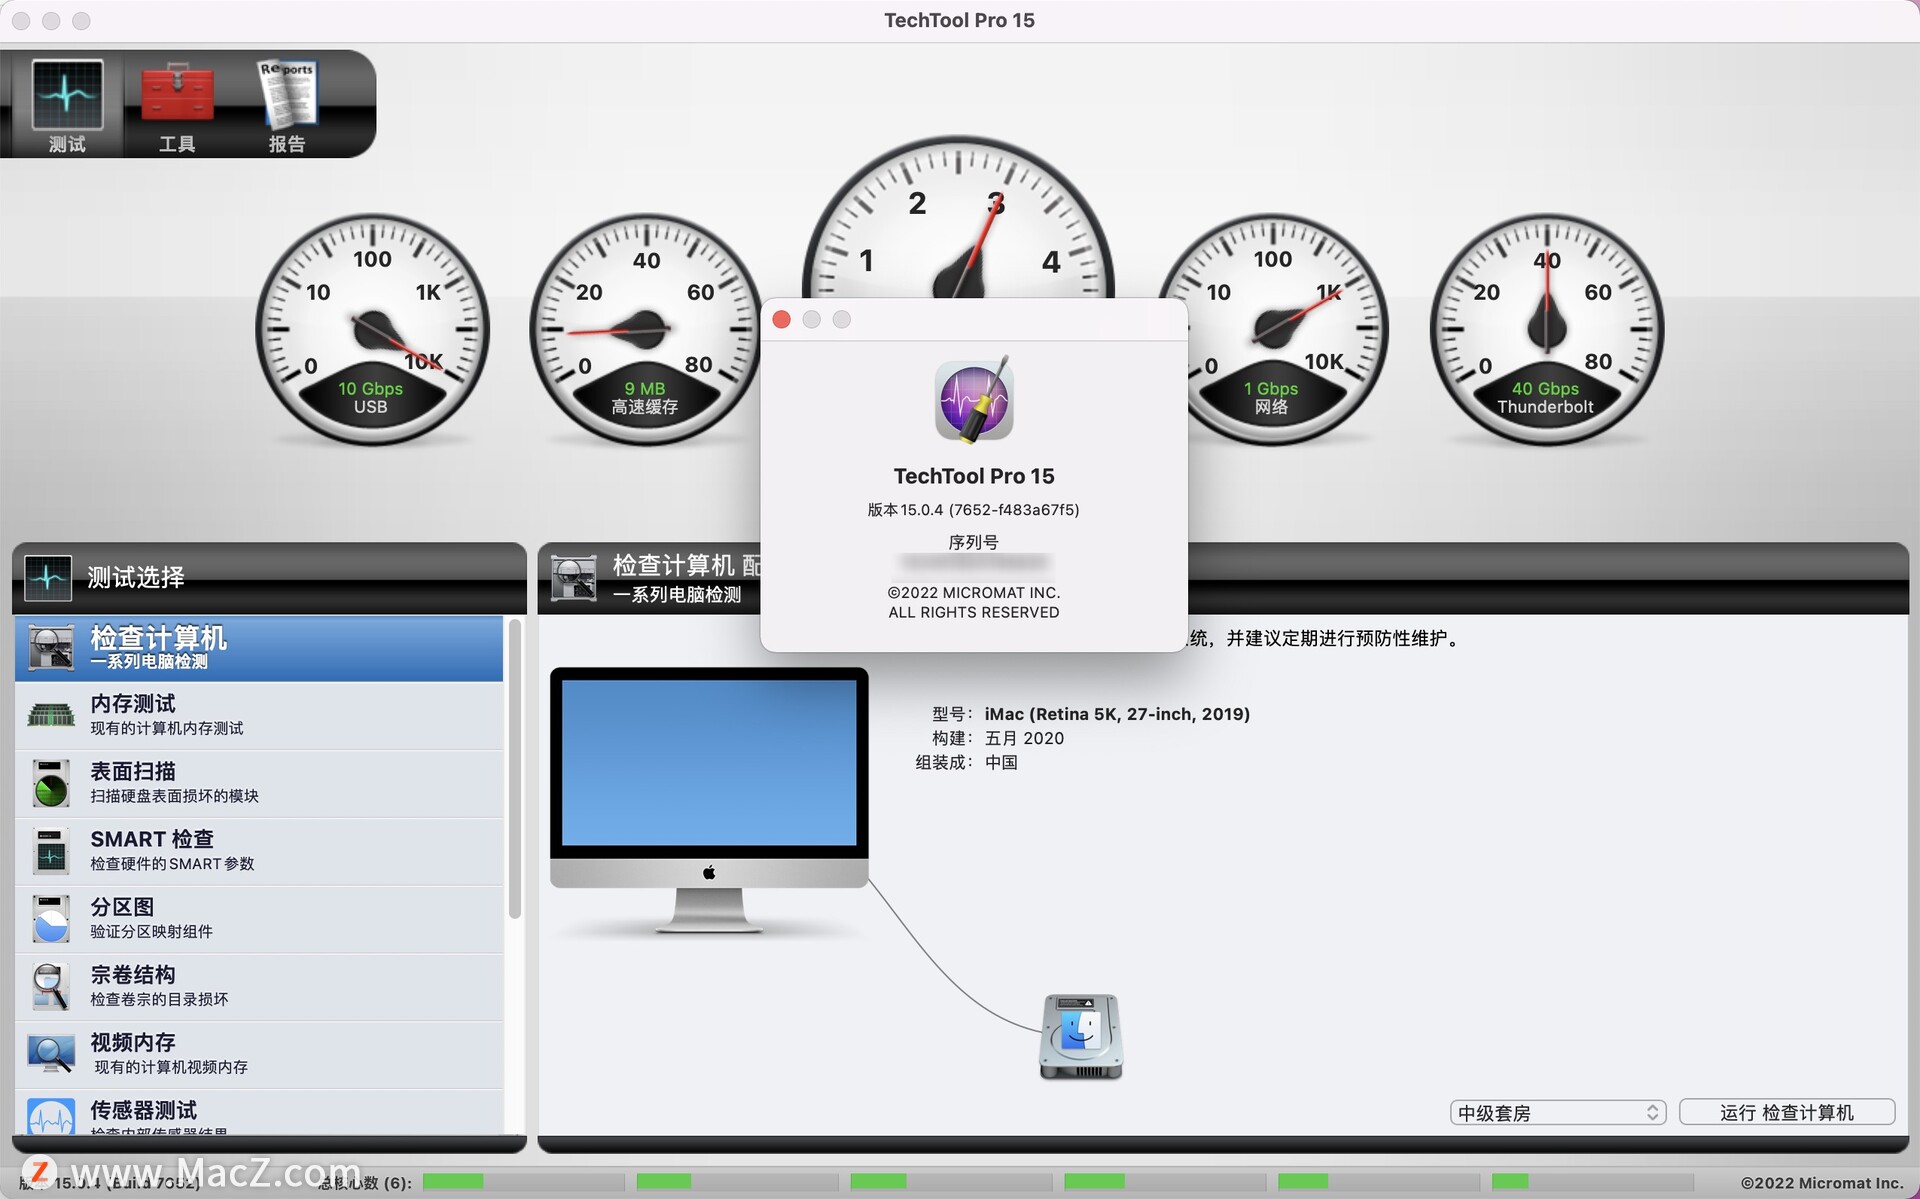Click the iMac computer image

709,800
